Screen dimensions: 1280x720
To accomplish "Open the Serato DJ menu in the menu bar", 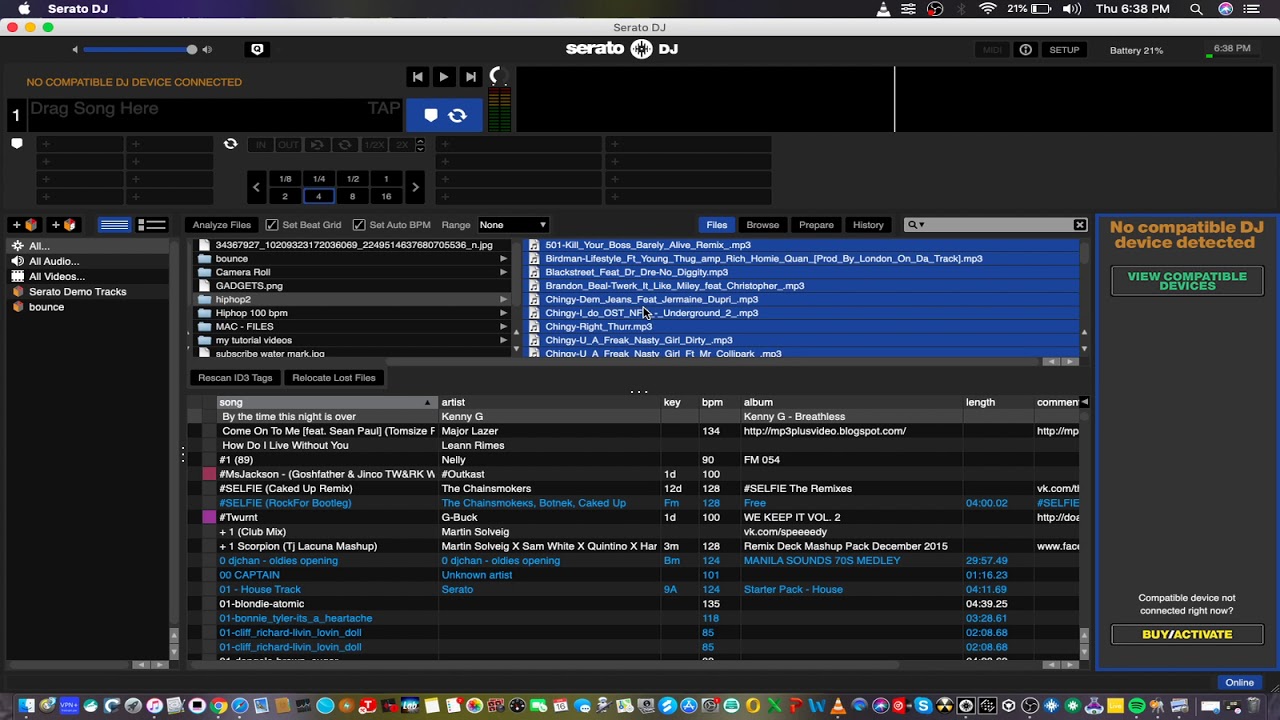I will [78, 9].
